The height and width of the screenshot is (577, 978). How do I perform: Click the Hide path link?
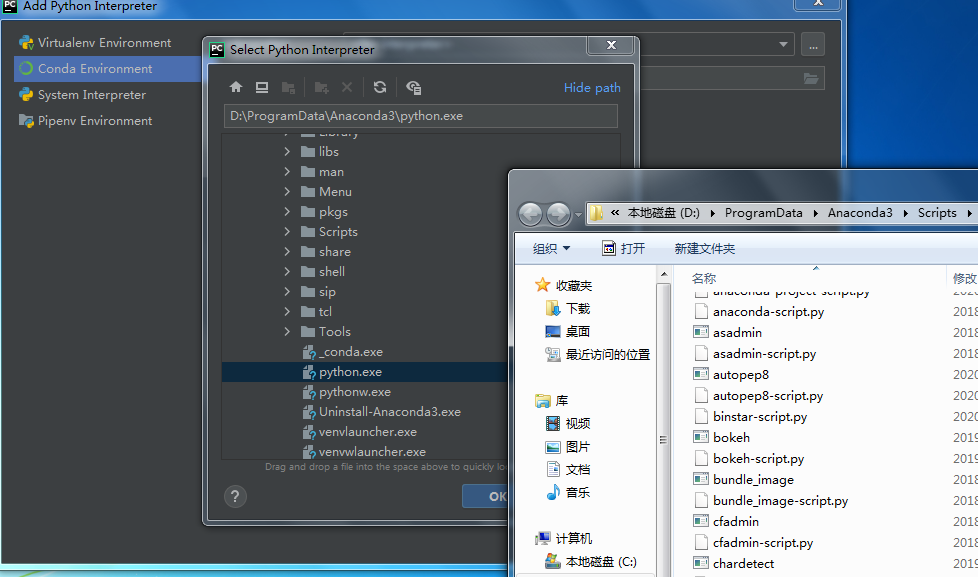coord(592,87)
